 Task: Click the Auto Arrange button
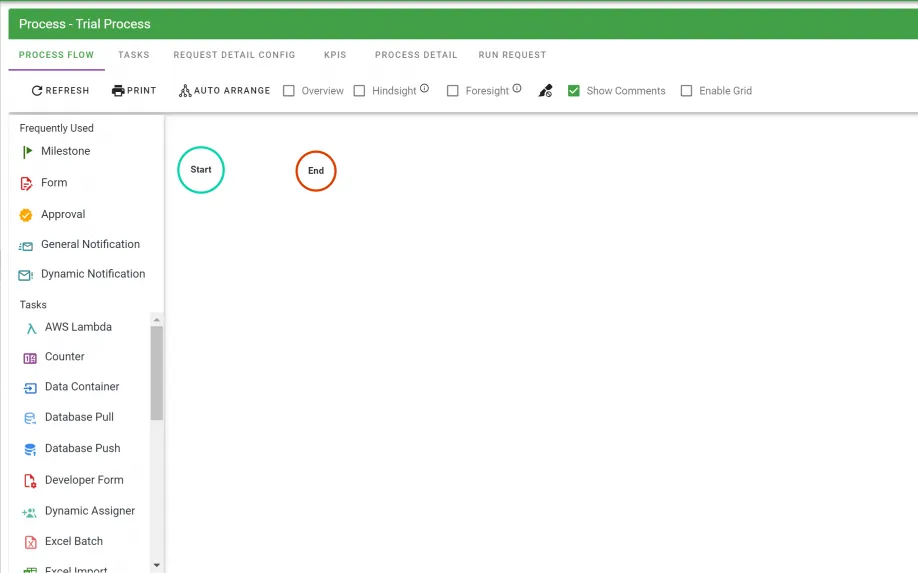click(224, 91)
